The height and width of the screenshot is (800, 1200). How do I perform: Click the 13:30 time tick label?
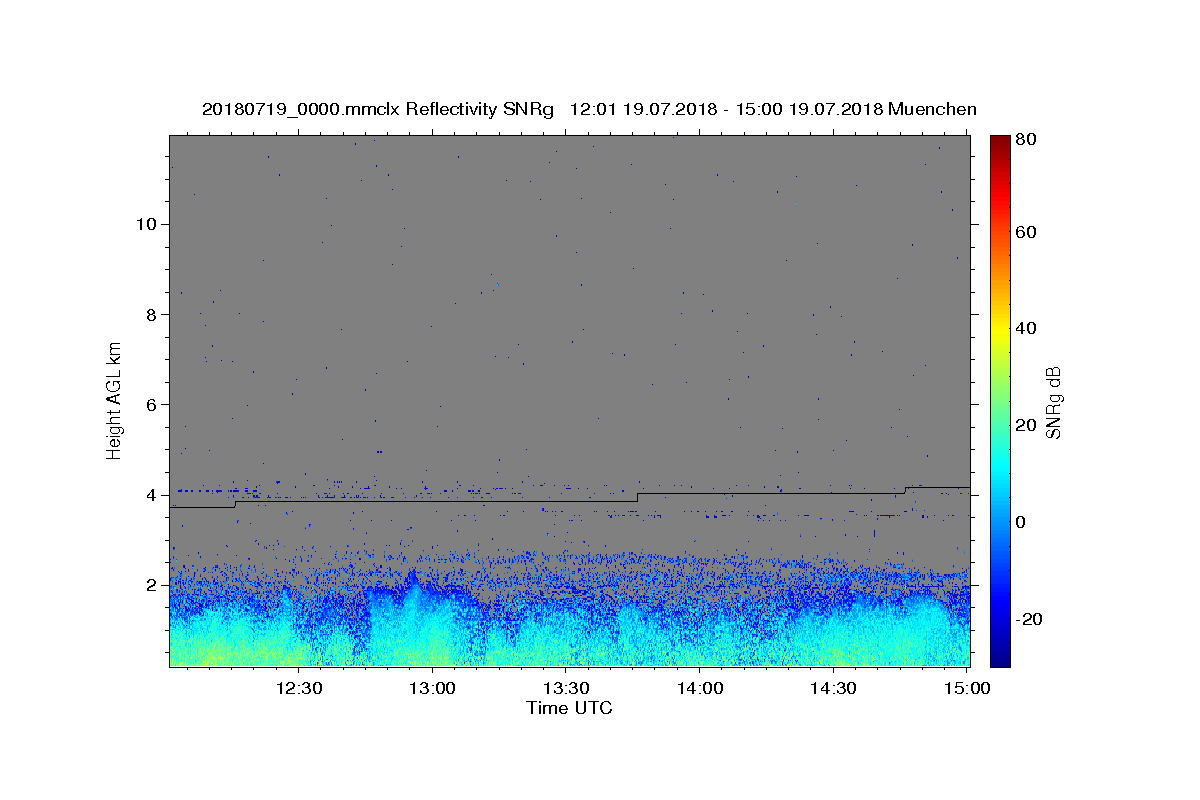566,688
